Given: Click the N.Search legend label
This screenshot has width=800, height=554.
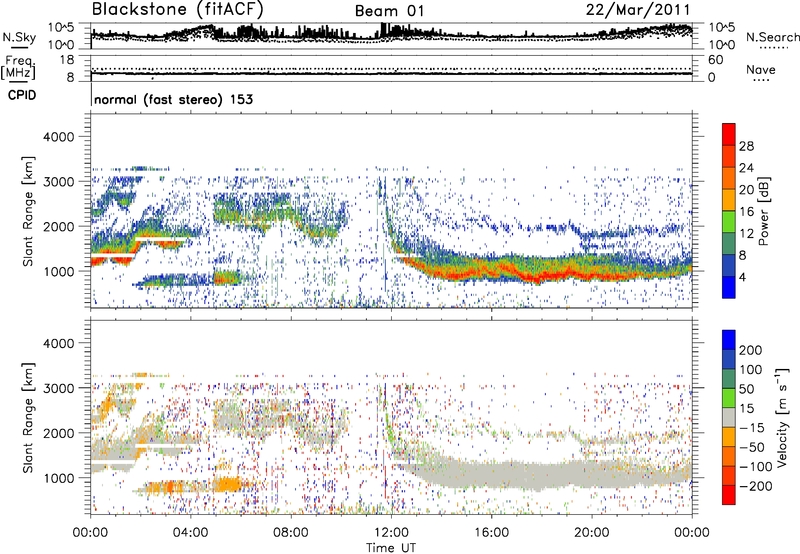Looking at the screenshot, I should point(772,37).
